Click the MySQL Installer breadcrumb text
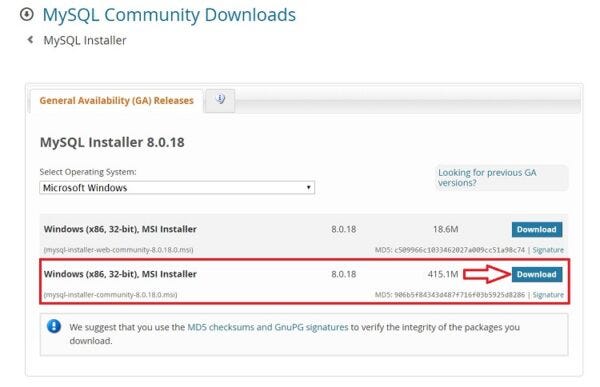600x387 pixels. [85, 40]
